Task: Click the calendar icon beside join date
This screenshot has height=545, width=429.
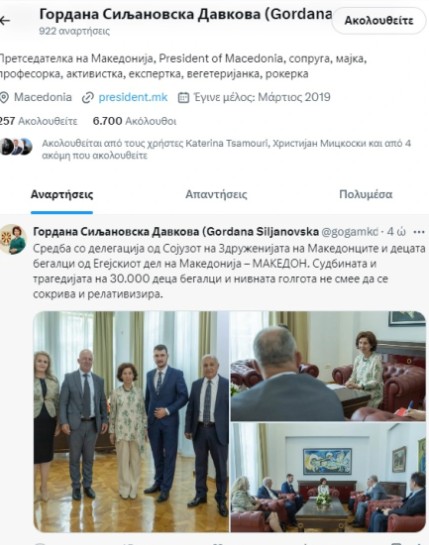Action: coord(183,98)
